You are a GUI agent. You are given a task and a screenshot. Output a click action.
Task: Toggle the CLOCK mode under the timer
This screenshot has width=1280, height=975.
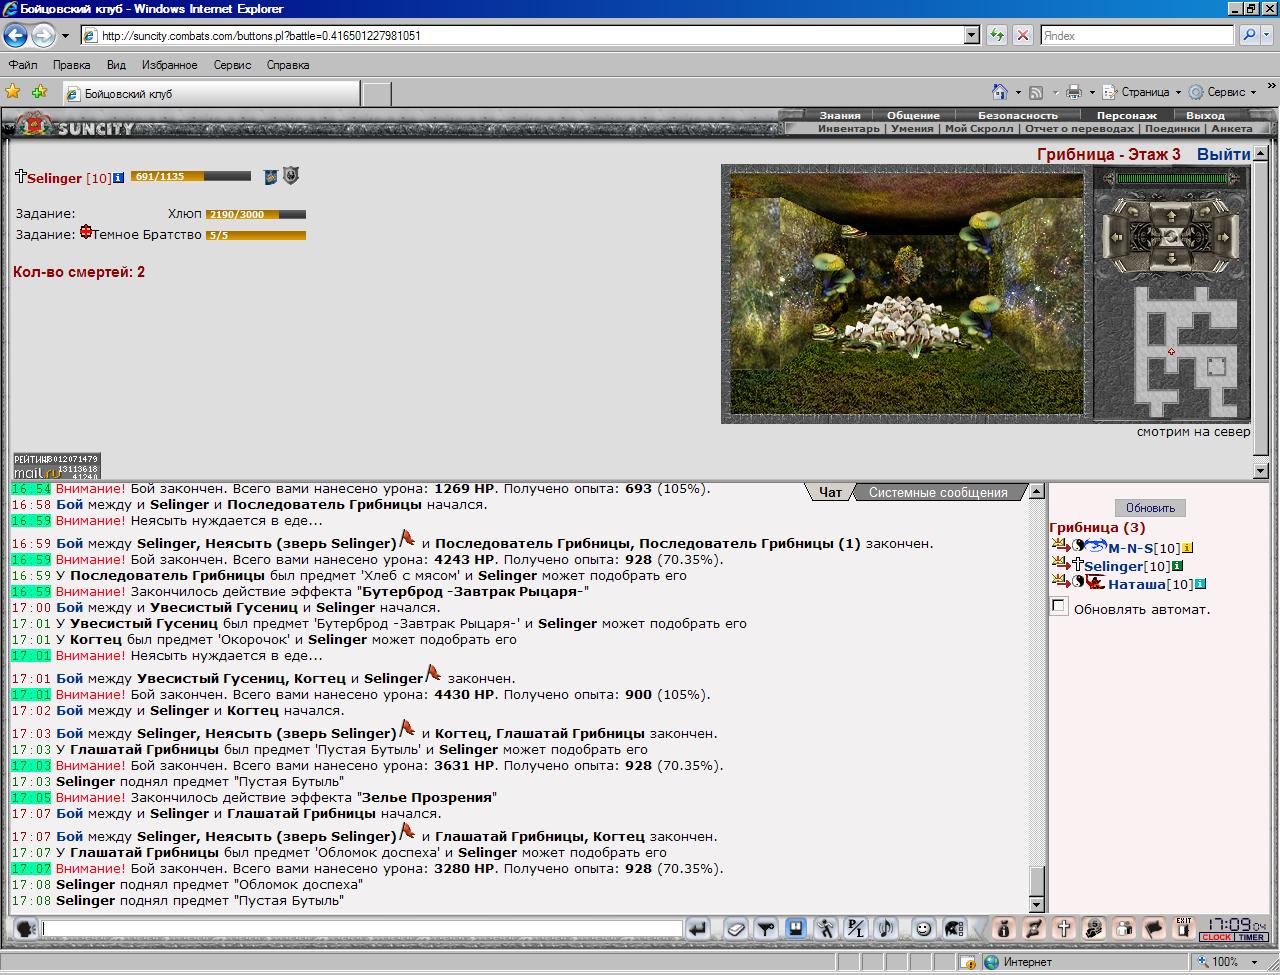1216,937
